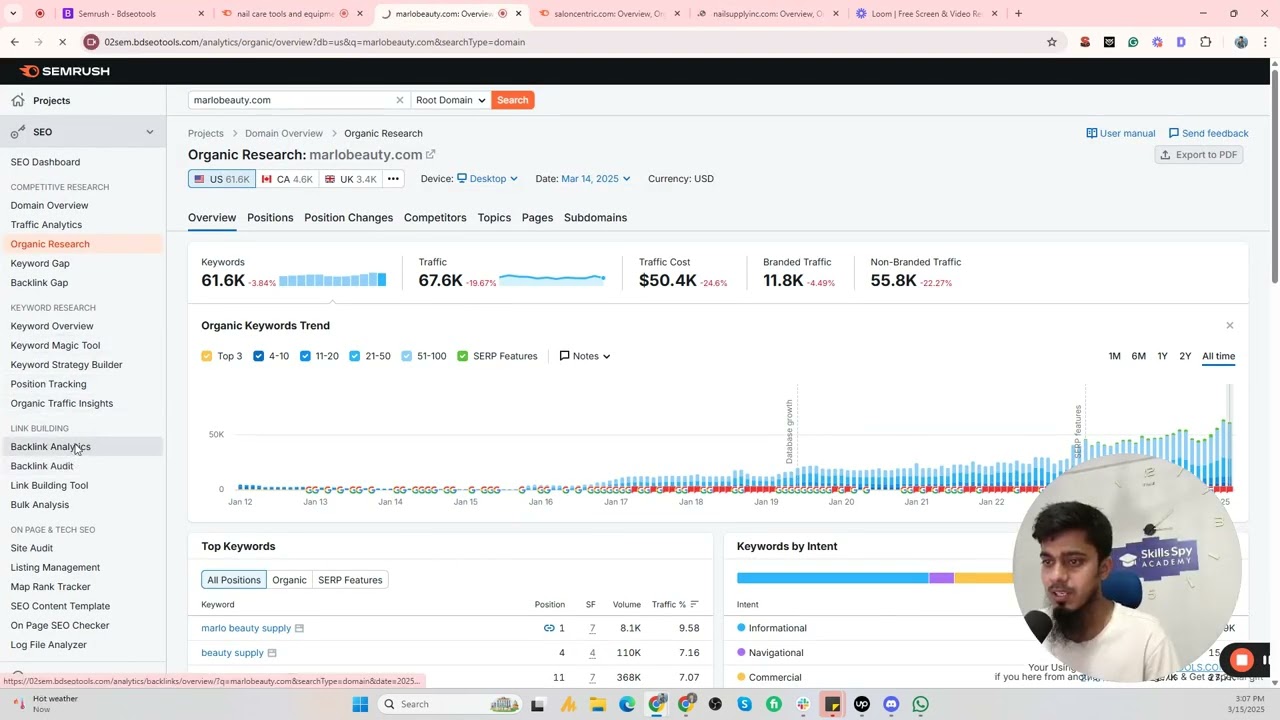Toggle the SERP Features checkbox in chart legend
1280x720 pixels.
pyautogui.click(x=462, y=356)
